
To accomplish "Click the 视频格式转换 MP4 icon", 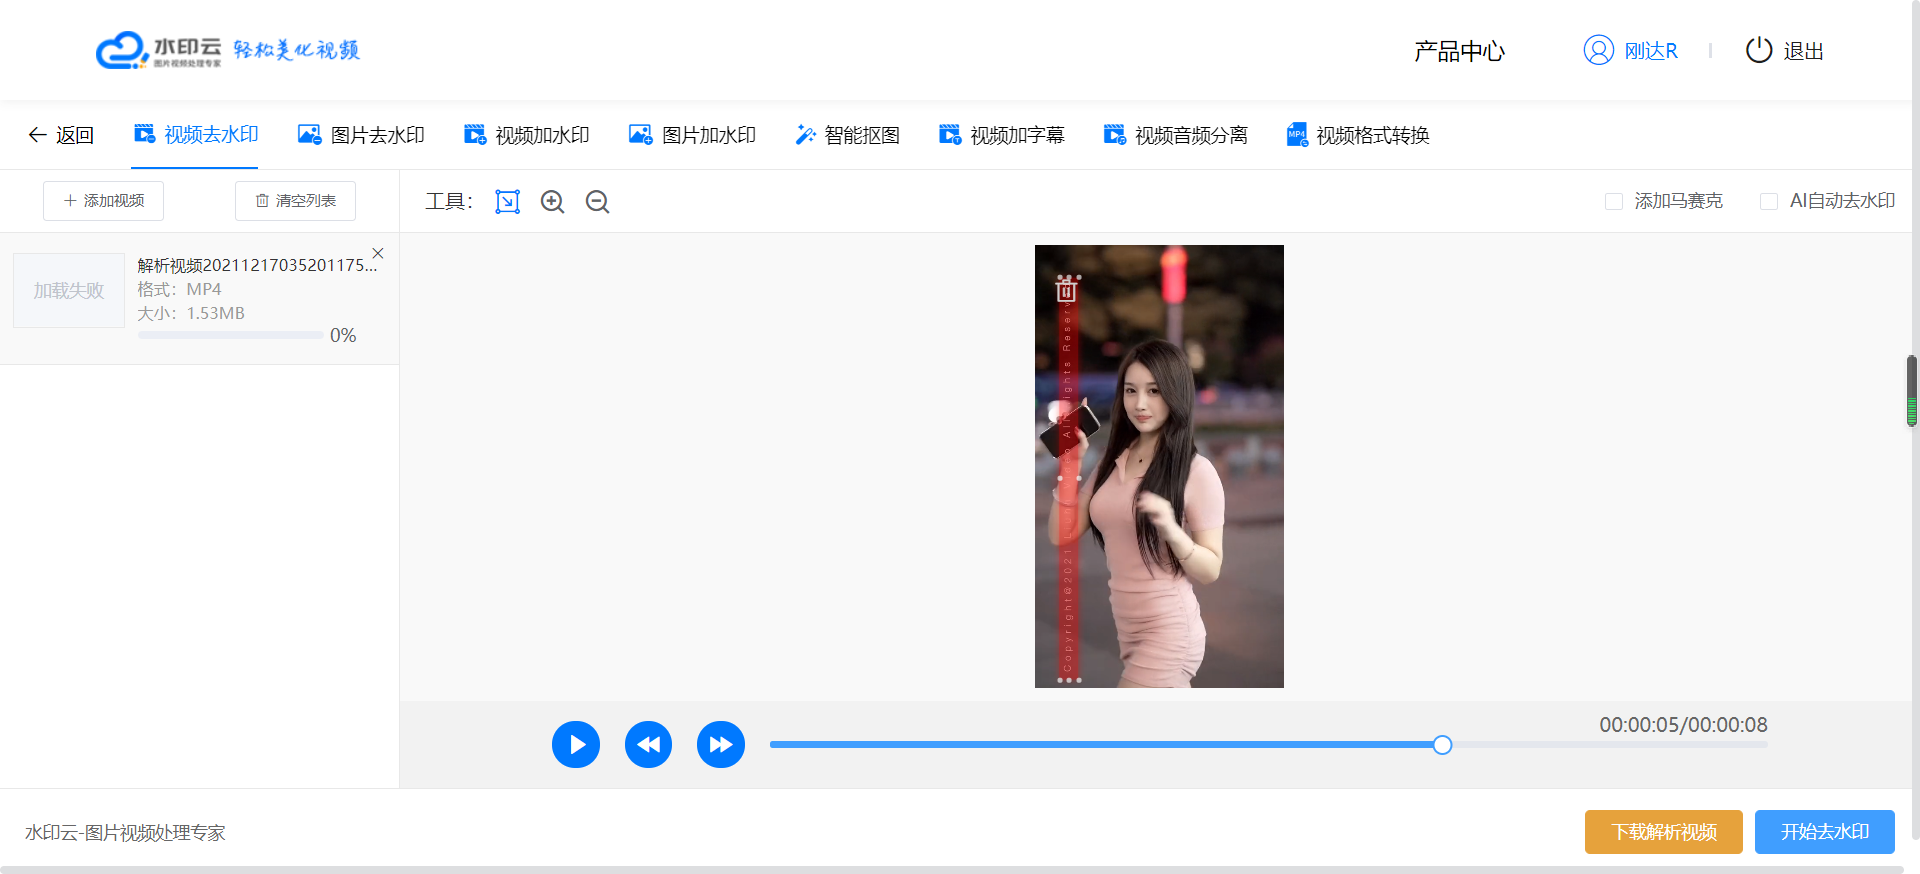I will click(1297, 134).
